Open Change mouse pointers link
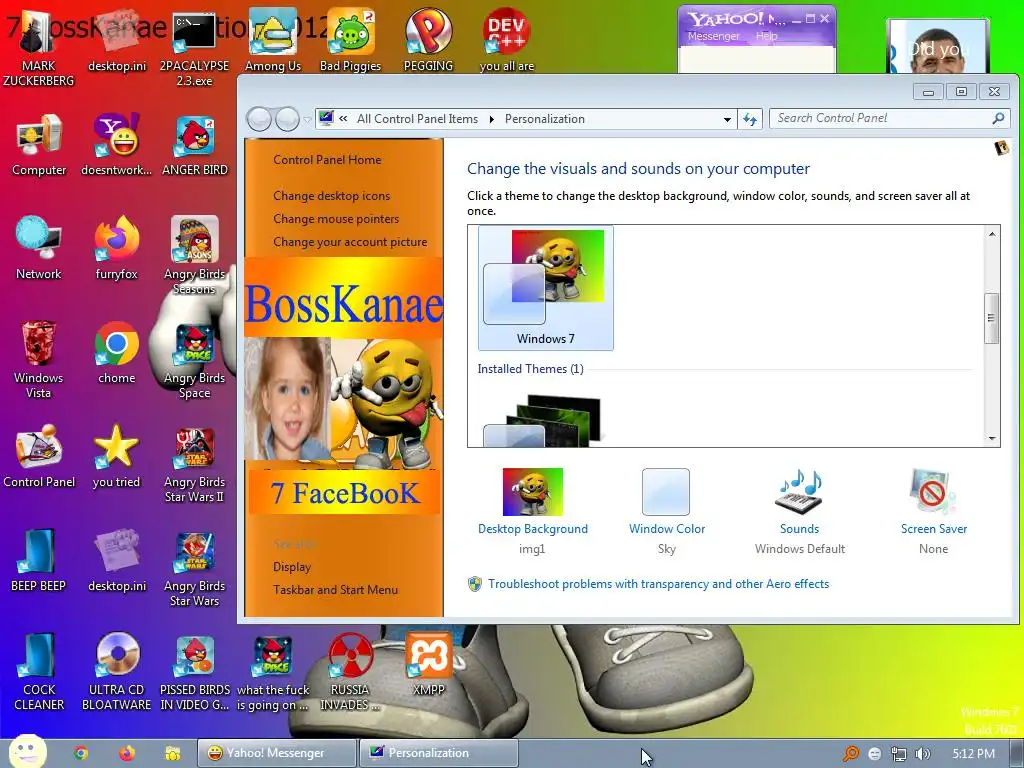Screen dimensions: 1024x768 point(336,219)
